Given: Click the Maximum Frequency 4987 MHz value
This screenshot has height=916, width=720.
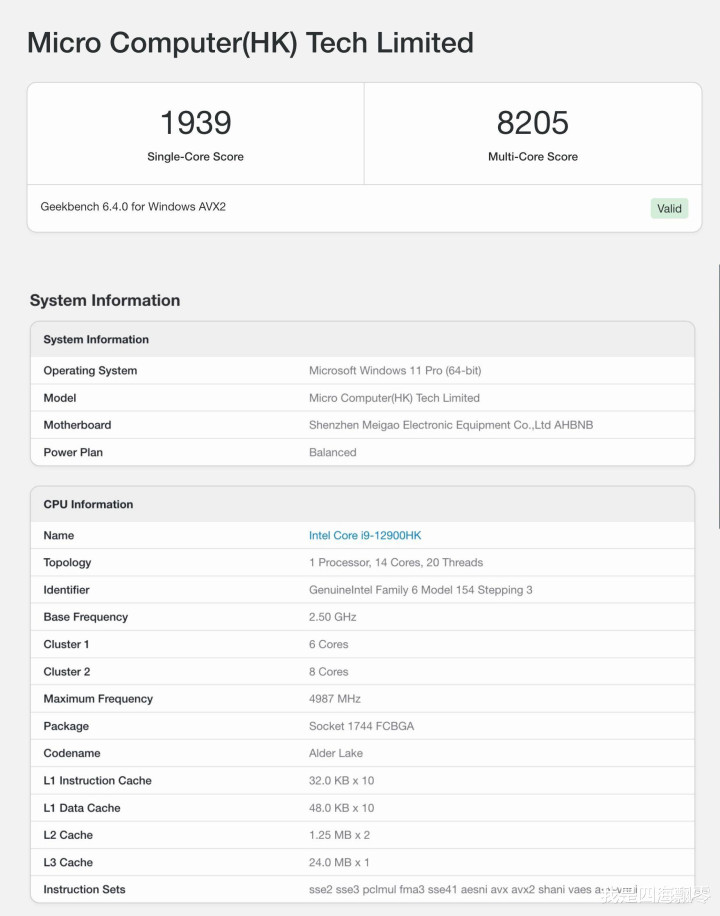Looking at the screenshot, I should [335, 699].
